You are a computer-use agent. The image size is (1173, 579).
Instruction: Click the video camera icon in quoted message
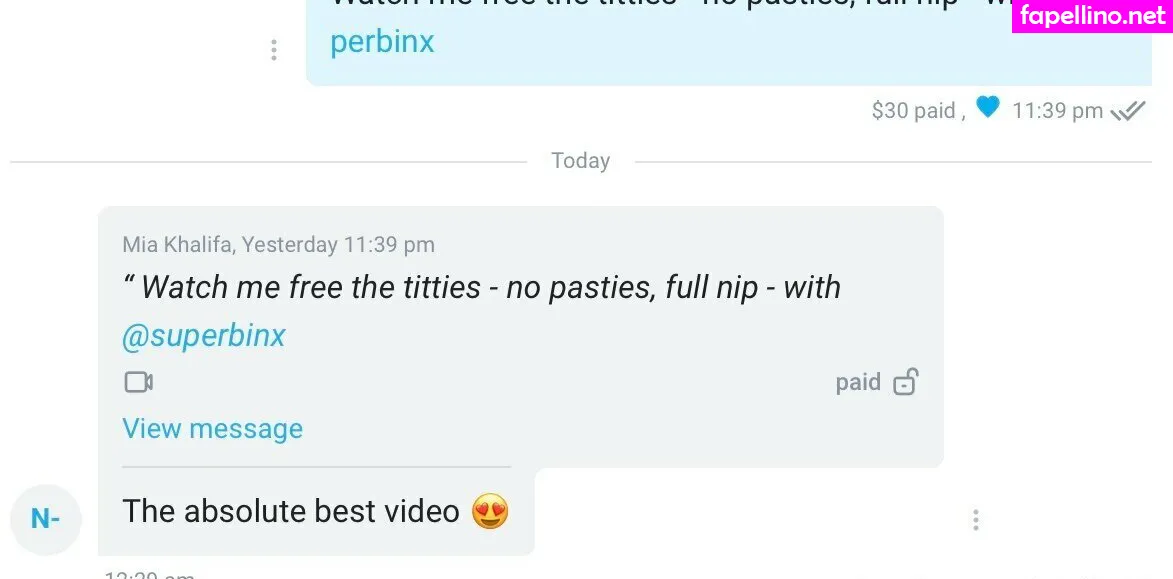coord(138,382)
